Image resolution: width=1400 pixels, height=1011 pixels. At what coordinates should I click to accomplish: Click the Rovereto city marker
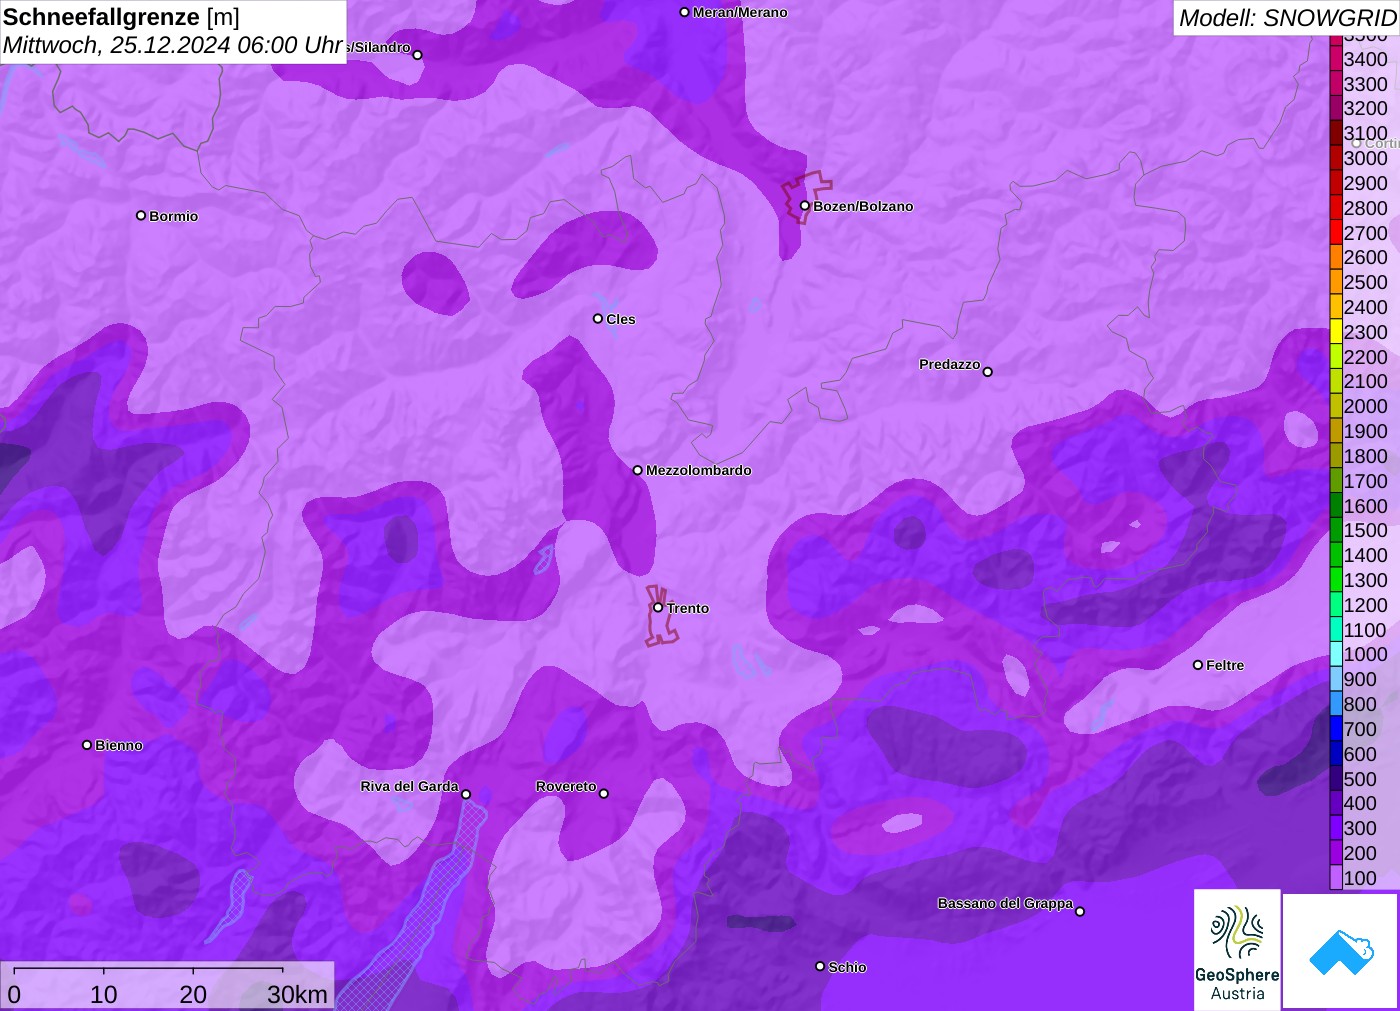603,793
